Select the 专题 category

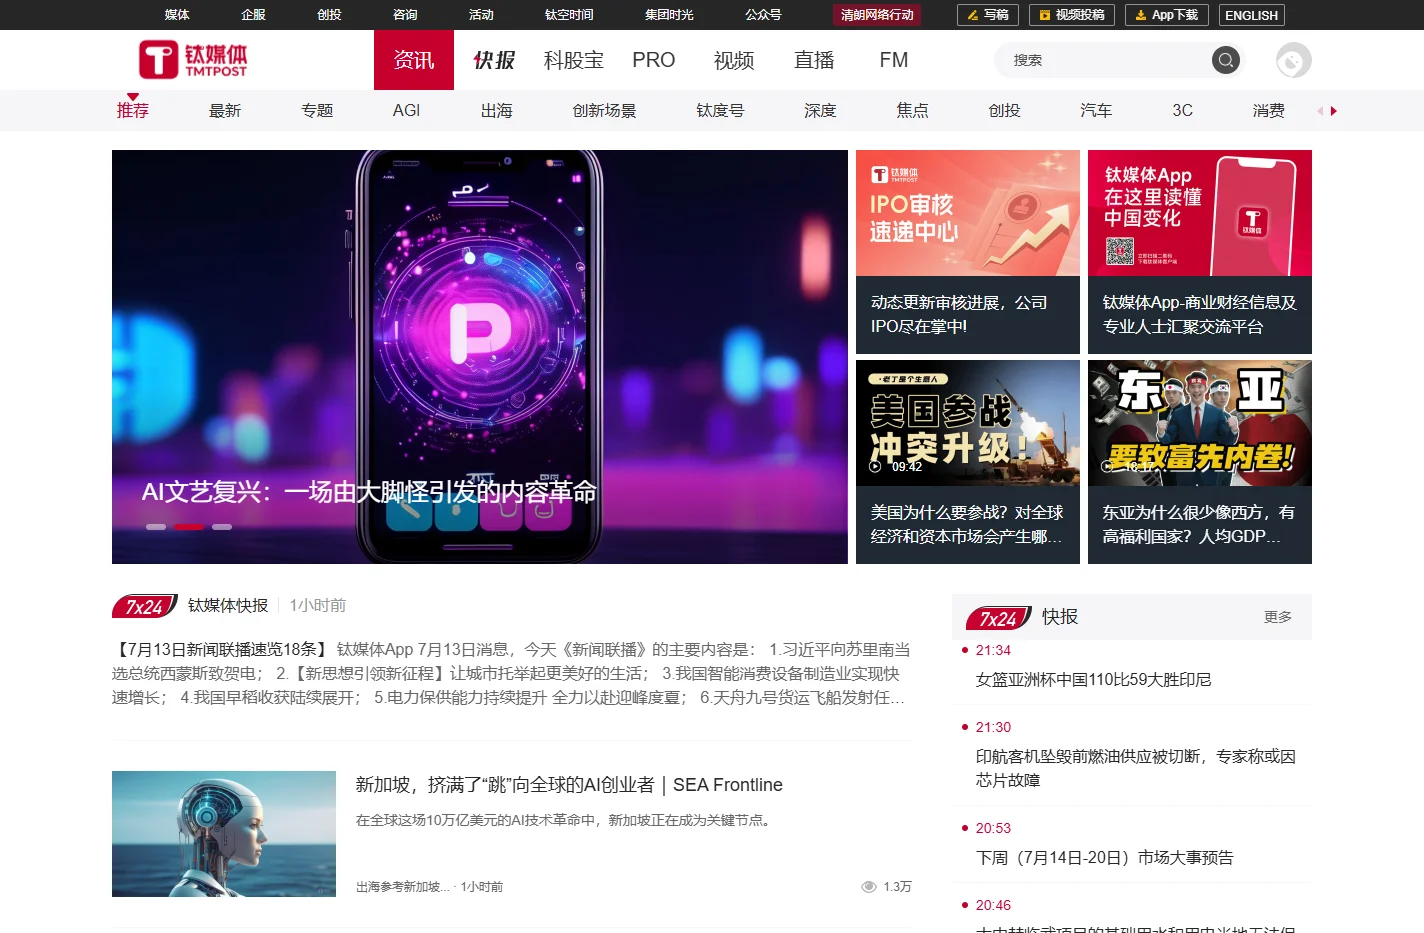(317, 111)
